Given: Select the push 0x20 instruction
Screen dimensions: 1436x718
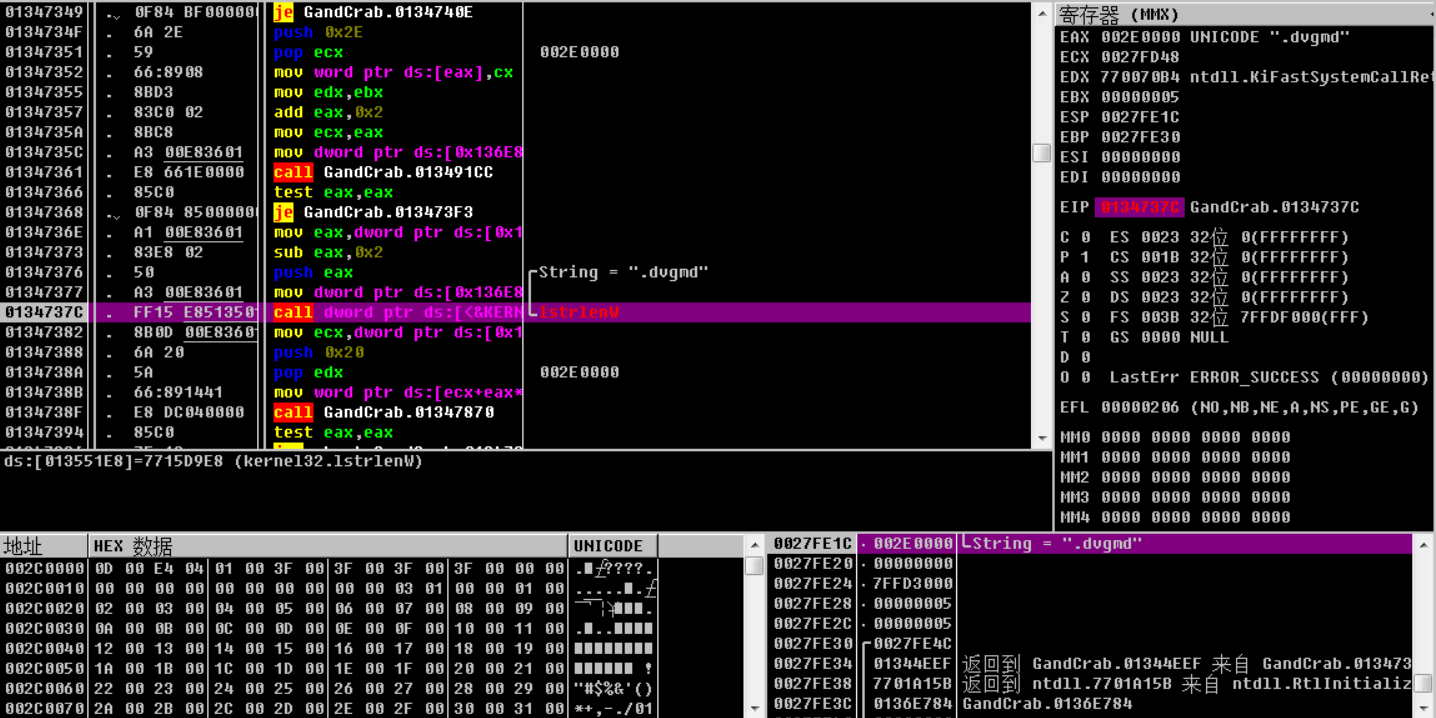Looking at the screenshot, I should pos(318,352).
